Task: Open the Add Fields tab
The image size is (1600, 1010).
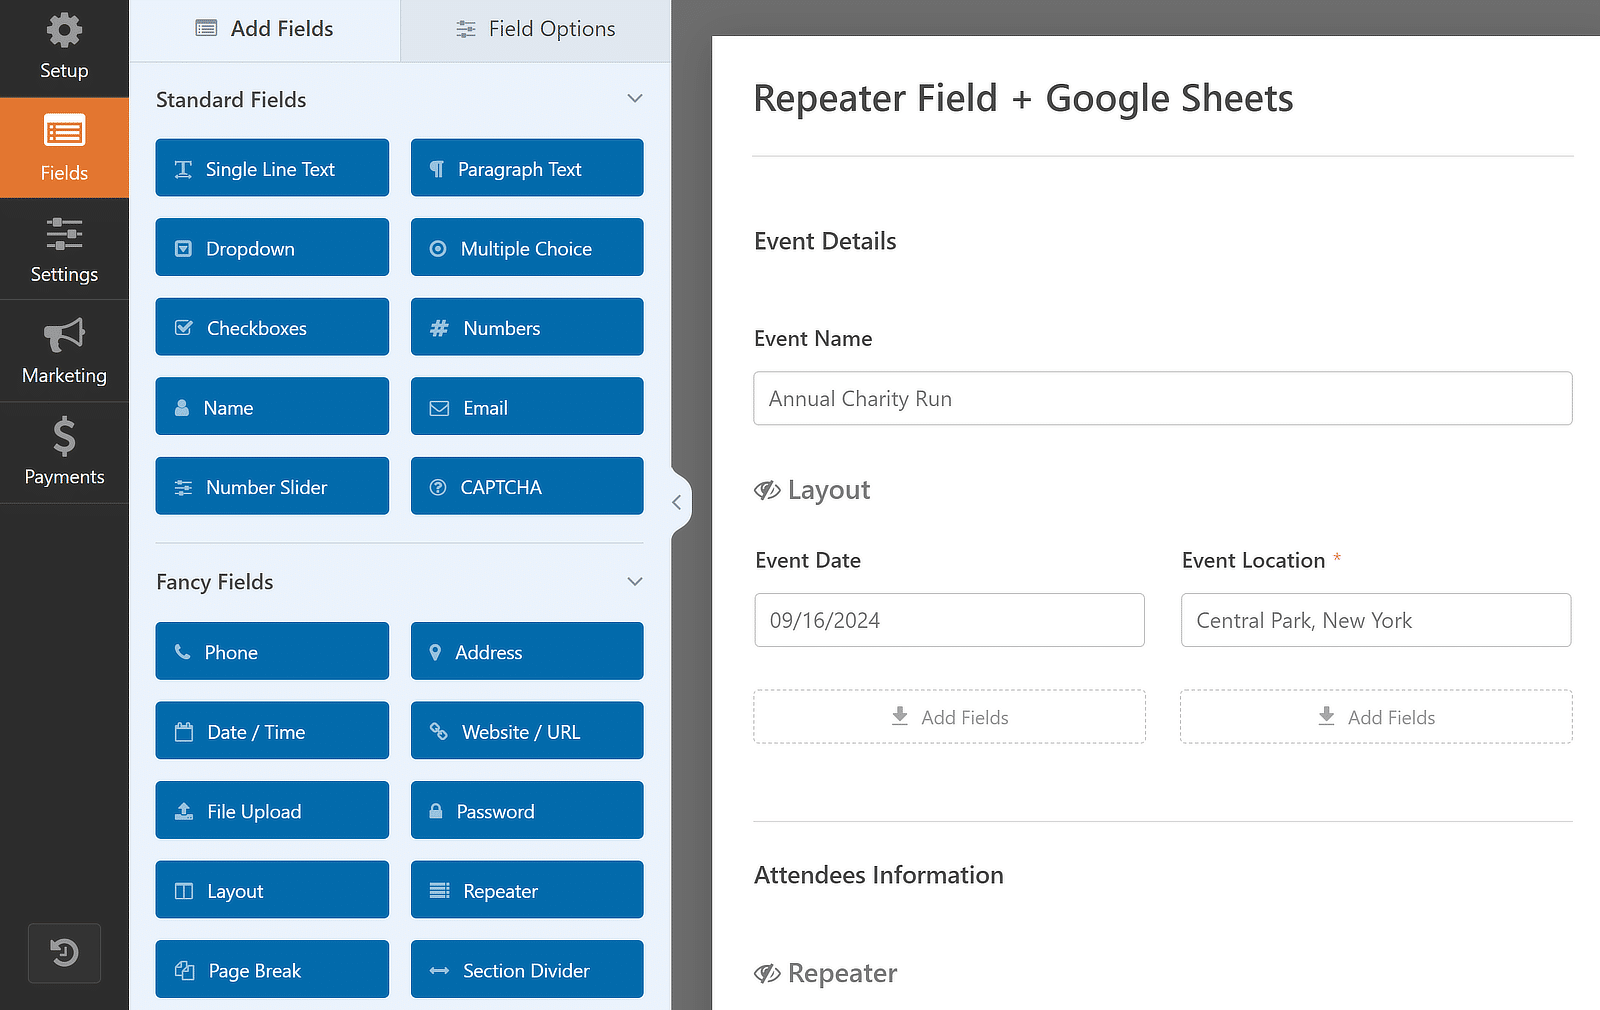Action: coord(264,29)
